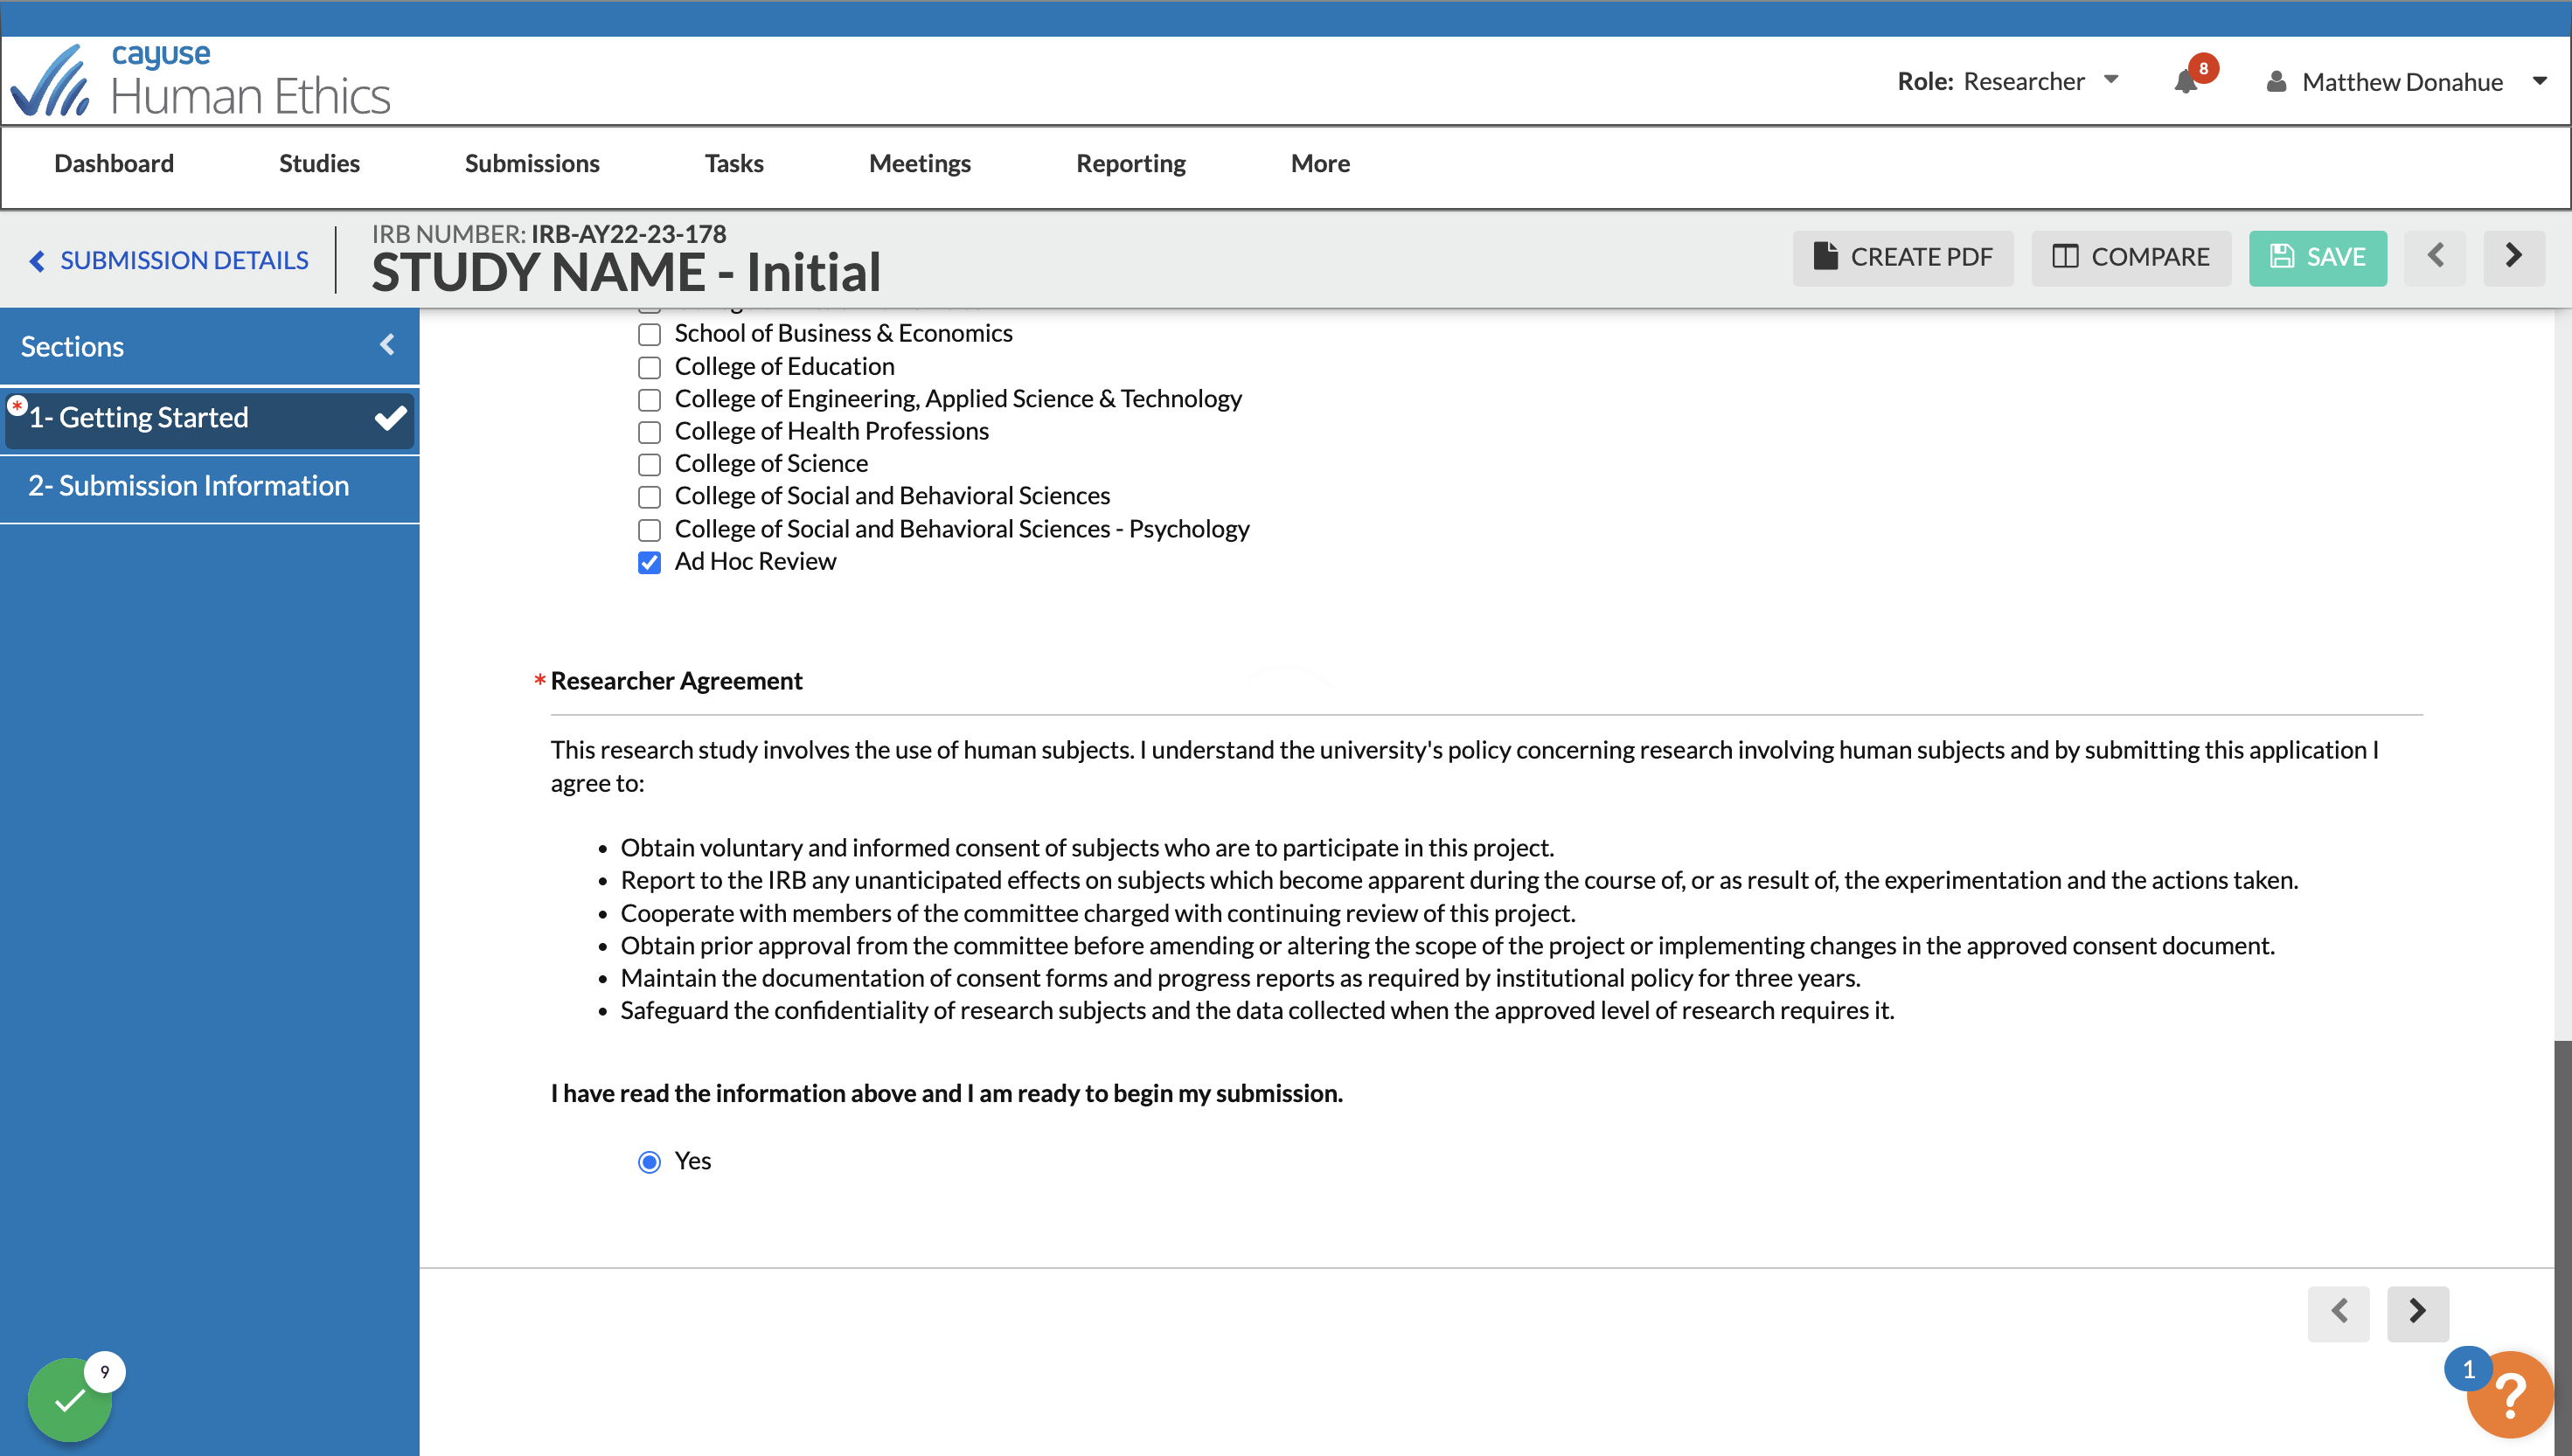This screenshot has width=2572, height=1456.
Task: Go to next section using header right arrow
Action: [x=2513, y=257]
